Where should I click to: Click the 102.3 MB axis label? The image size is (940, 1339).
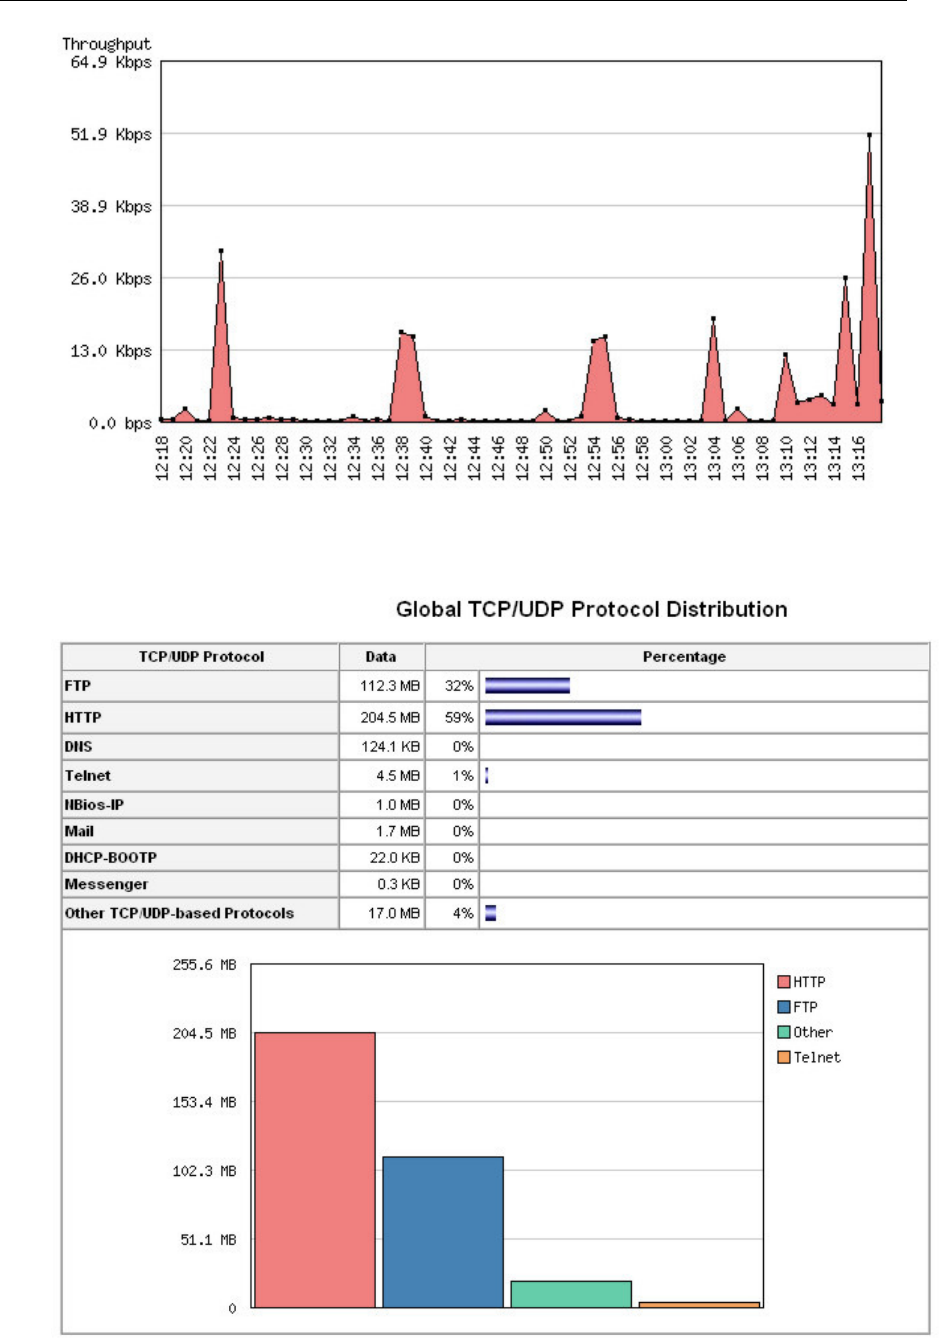204,1171
